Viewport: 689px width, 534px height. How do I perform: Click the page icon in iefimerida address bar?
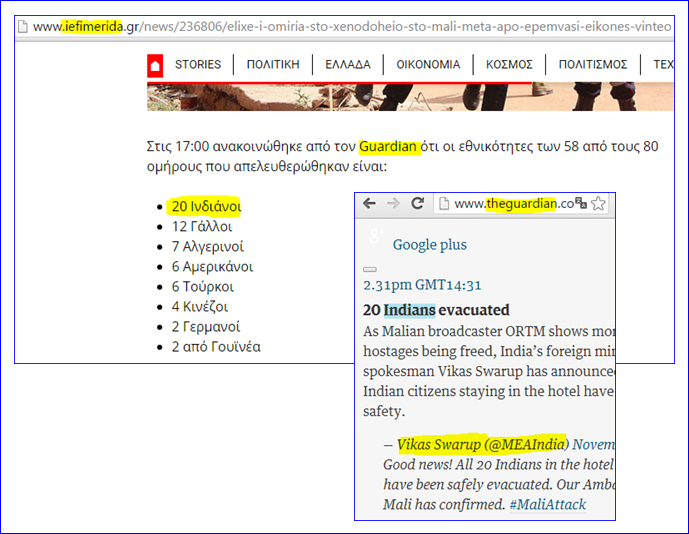pos(22,27)
